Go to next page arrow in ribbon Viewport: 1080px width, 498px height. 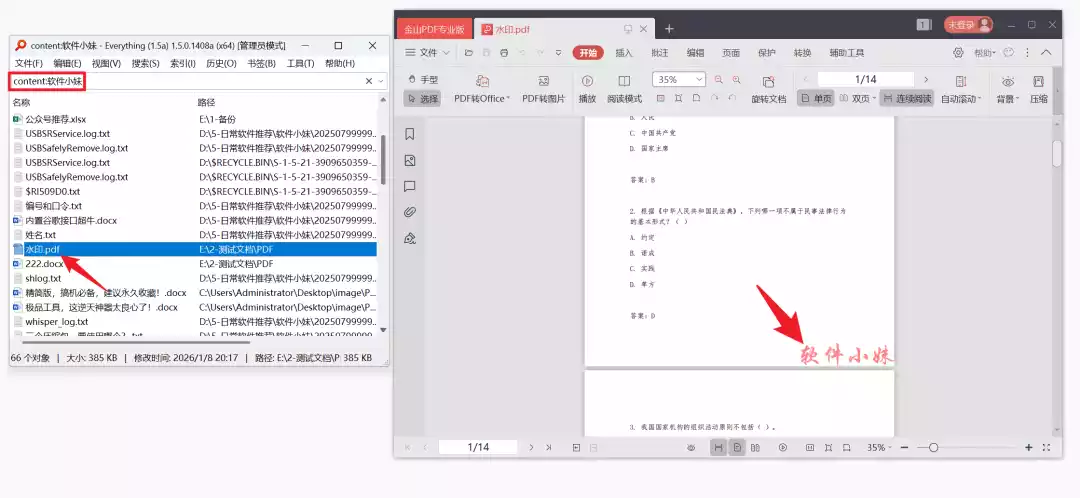(x=926, y=79)
